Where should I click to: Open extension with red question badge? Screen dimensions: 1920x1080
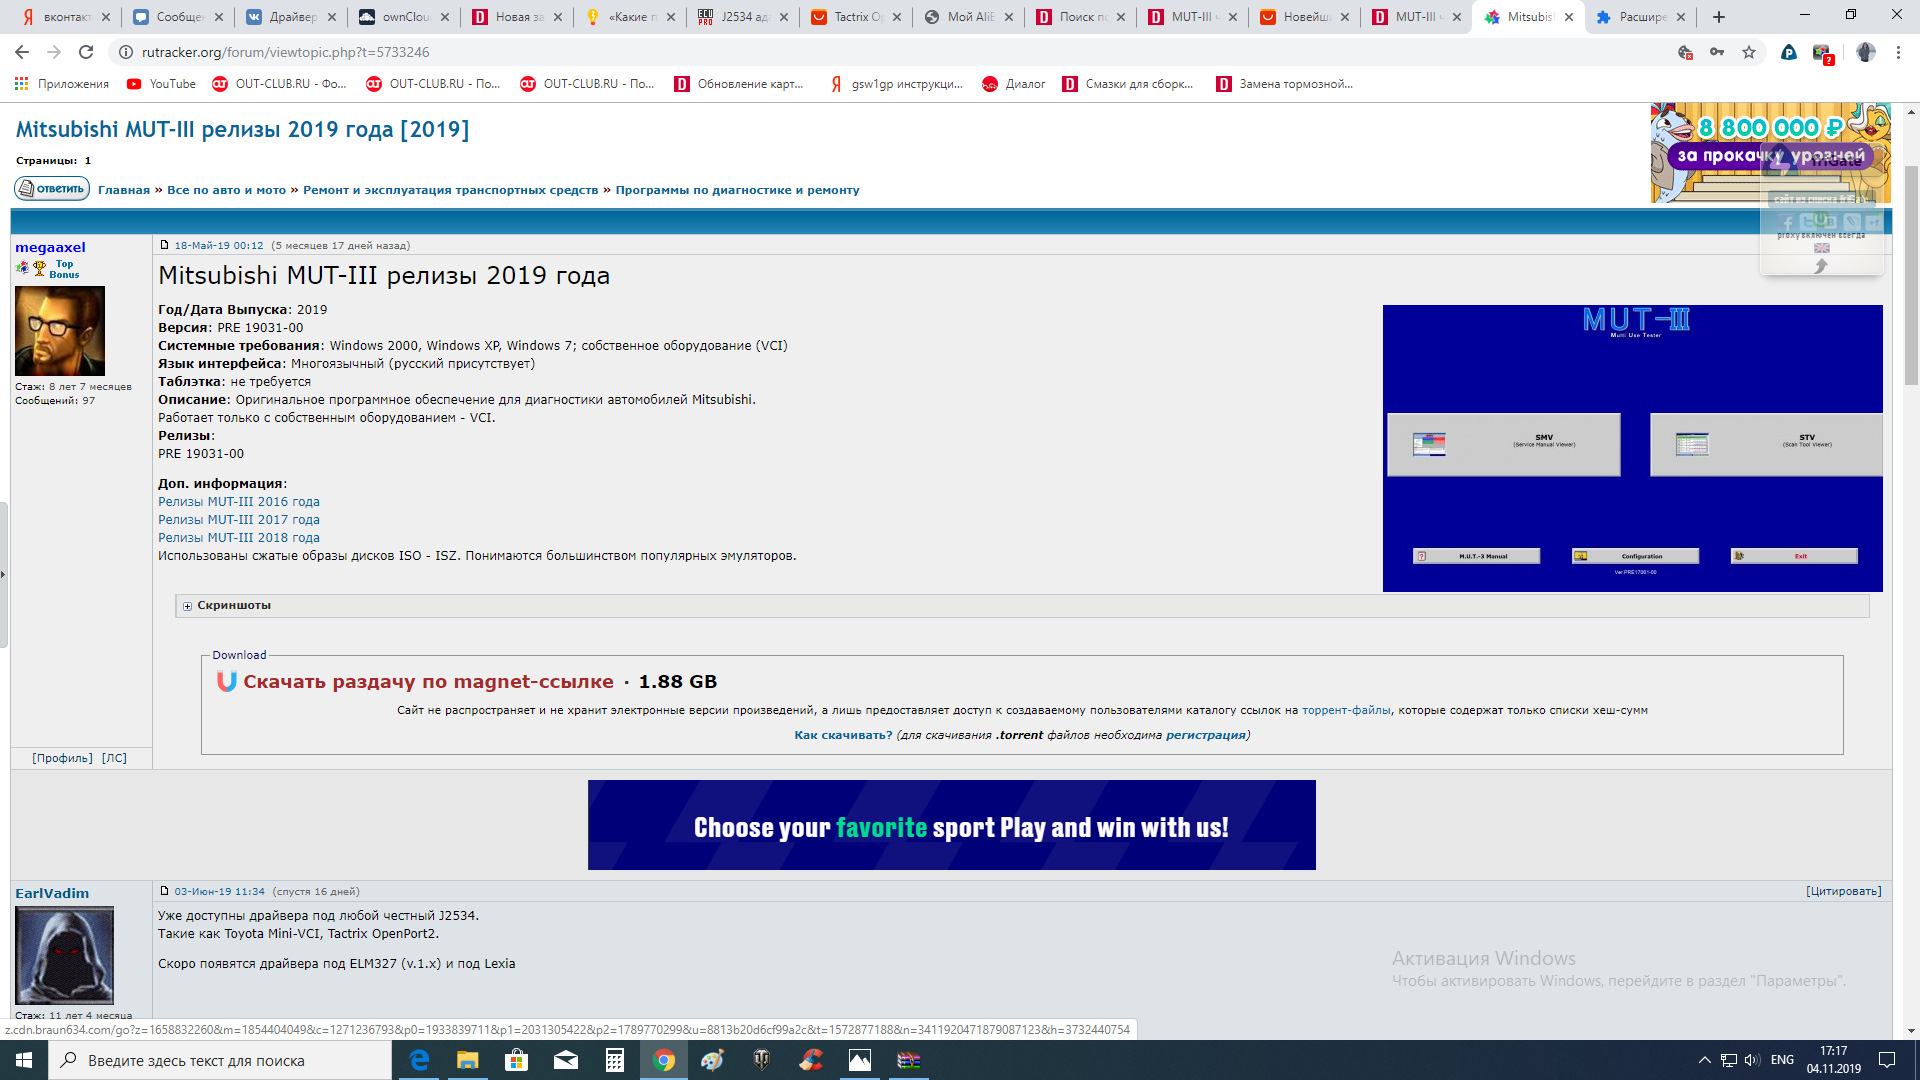1822,53
